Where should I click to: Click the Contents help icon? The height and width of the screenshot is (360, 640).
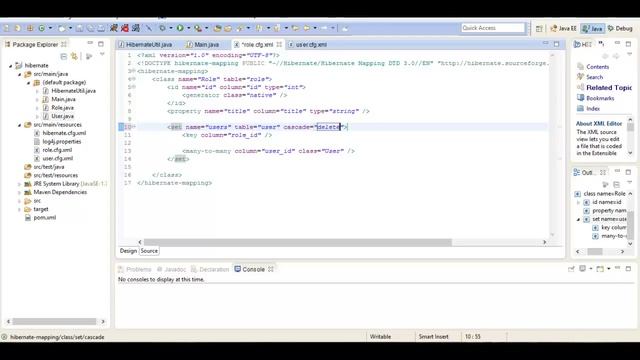(x=580, y=67)
